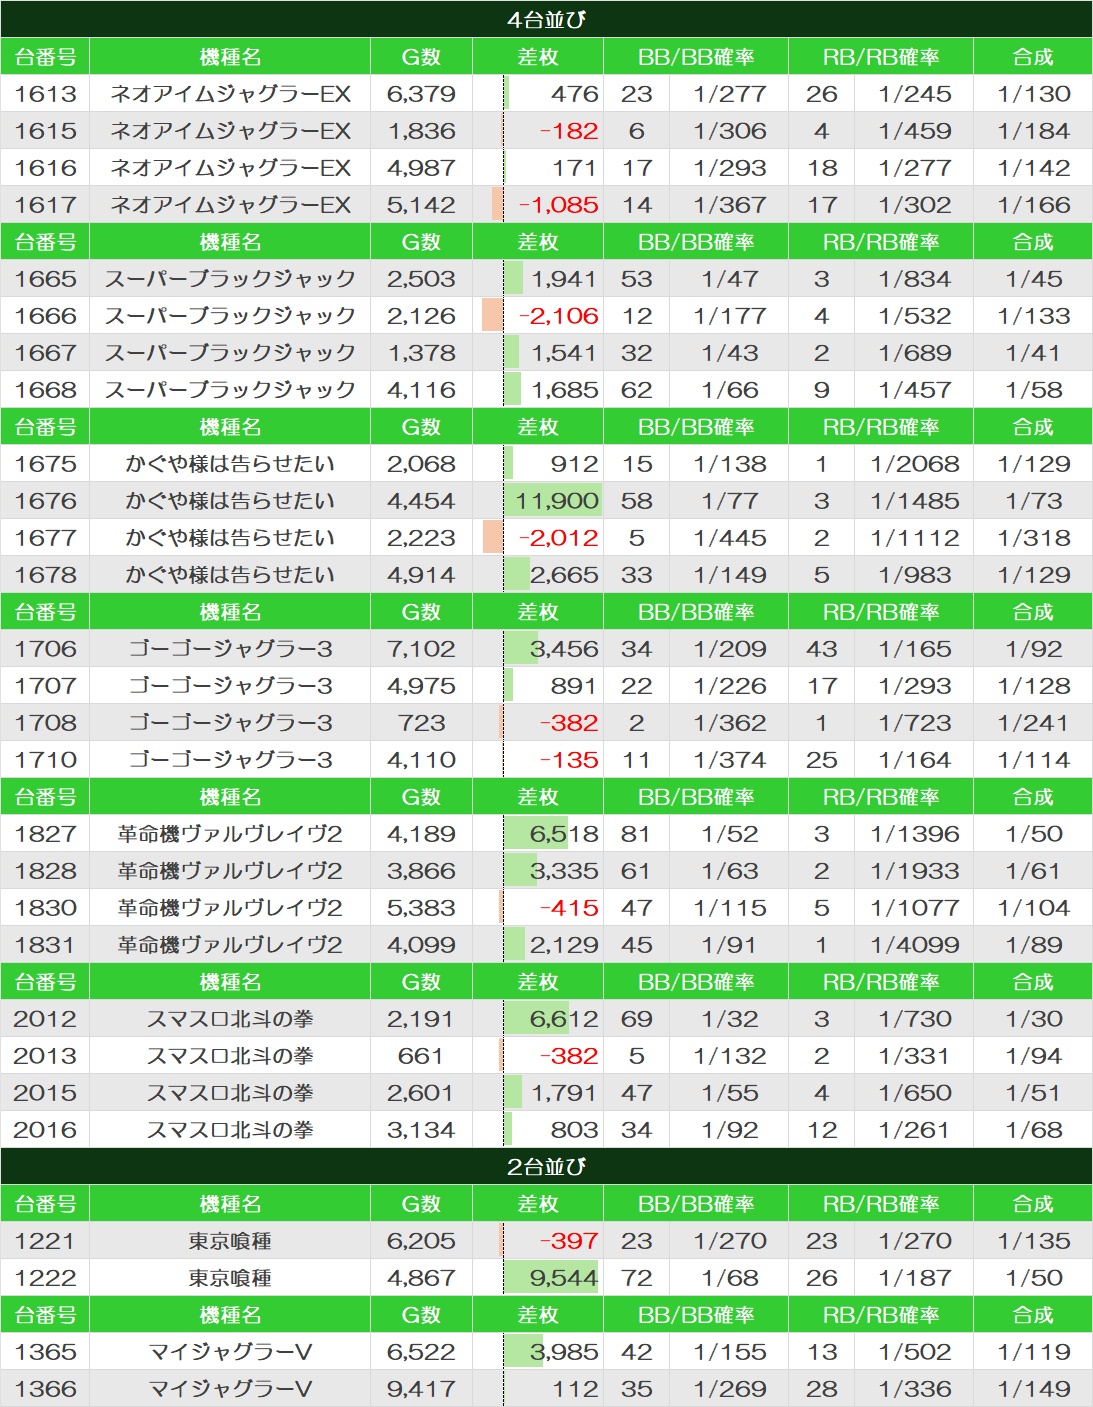Click the difference value 6,518
Image resolution: width=1093 pixels, height=1407 pixels.
tap(564, 834)
